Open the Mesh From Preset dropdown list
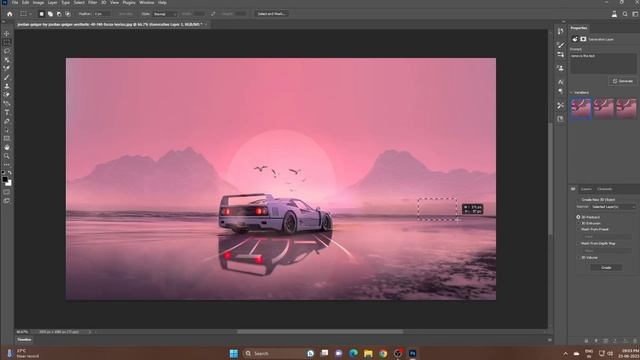The height and width of the screenshot is (360, 640). click(608, 236)
